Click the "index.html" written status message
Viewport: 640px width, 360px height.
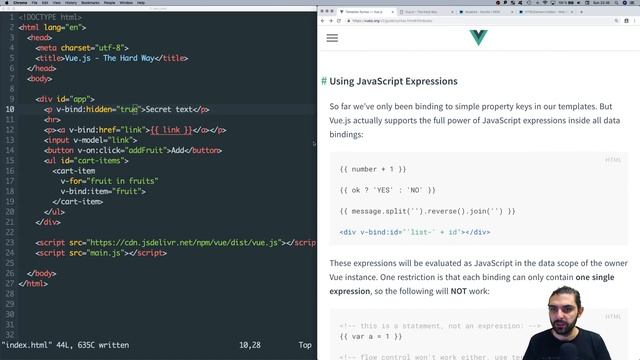pyautogui.click(x=65, y=345)
